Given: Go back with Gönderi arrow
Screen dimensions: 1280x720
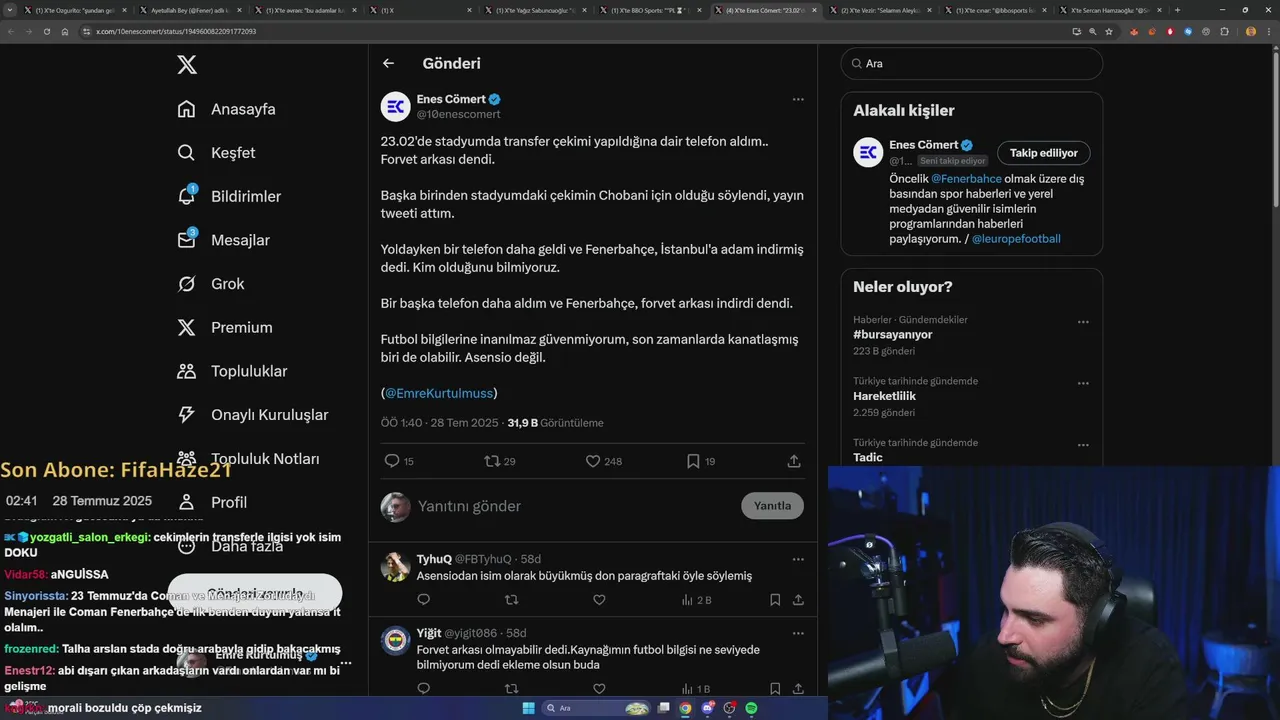Looking at the screenshot, I should pyautogui.click(x=389, y=63).
